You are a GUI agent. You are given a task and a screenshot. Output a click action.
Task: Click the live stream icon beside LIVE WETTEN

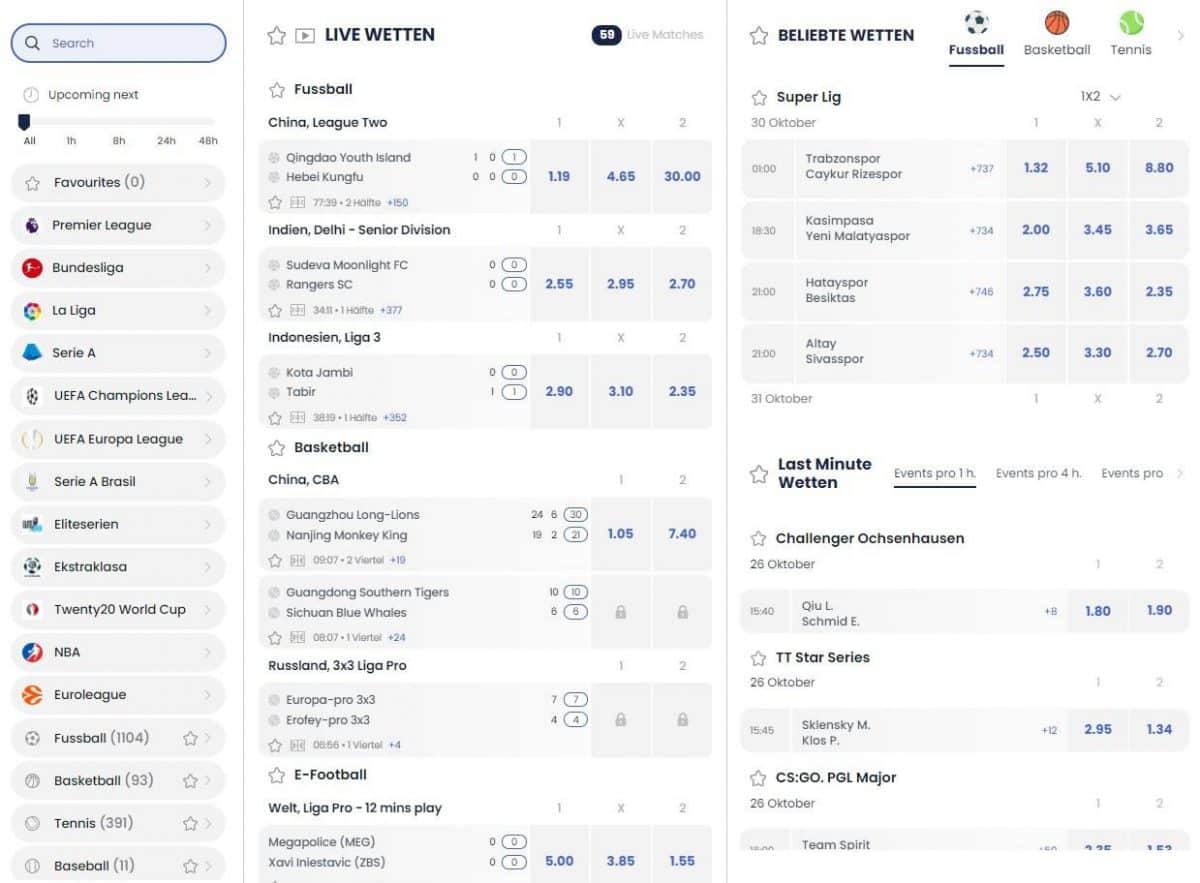[305, 36]
